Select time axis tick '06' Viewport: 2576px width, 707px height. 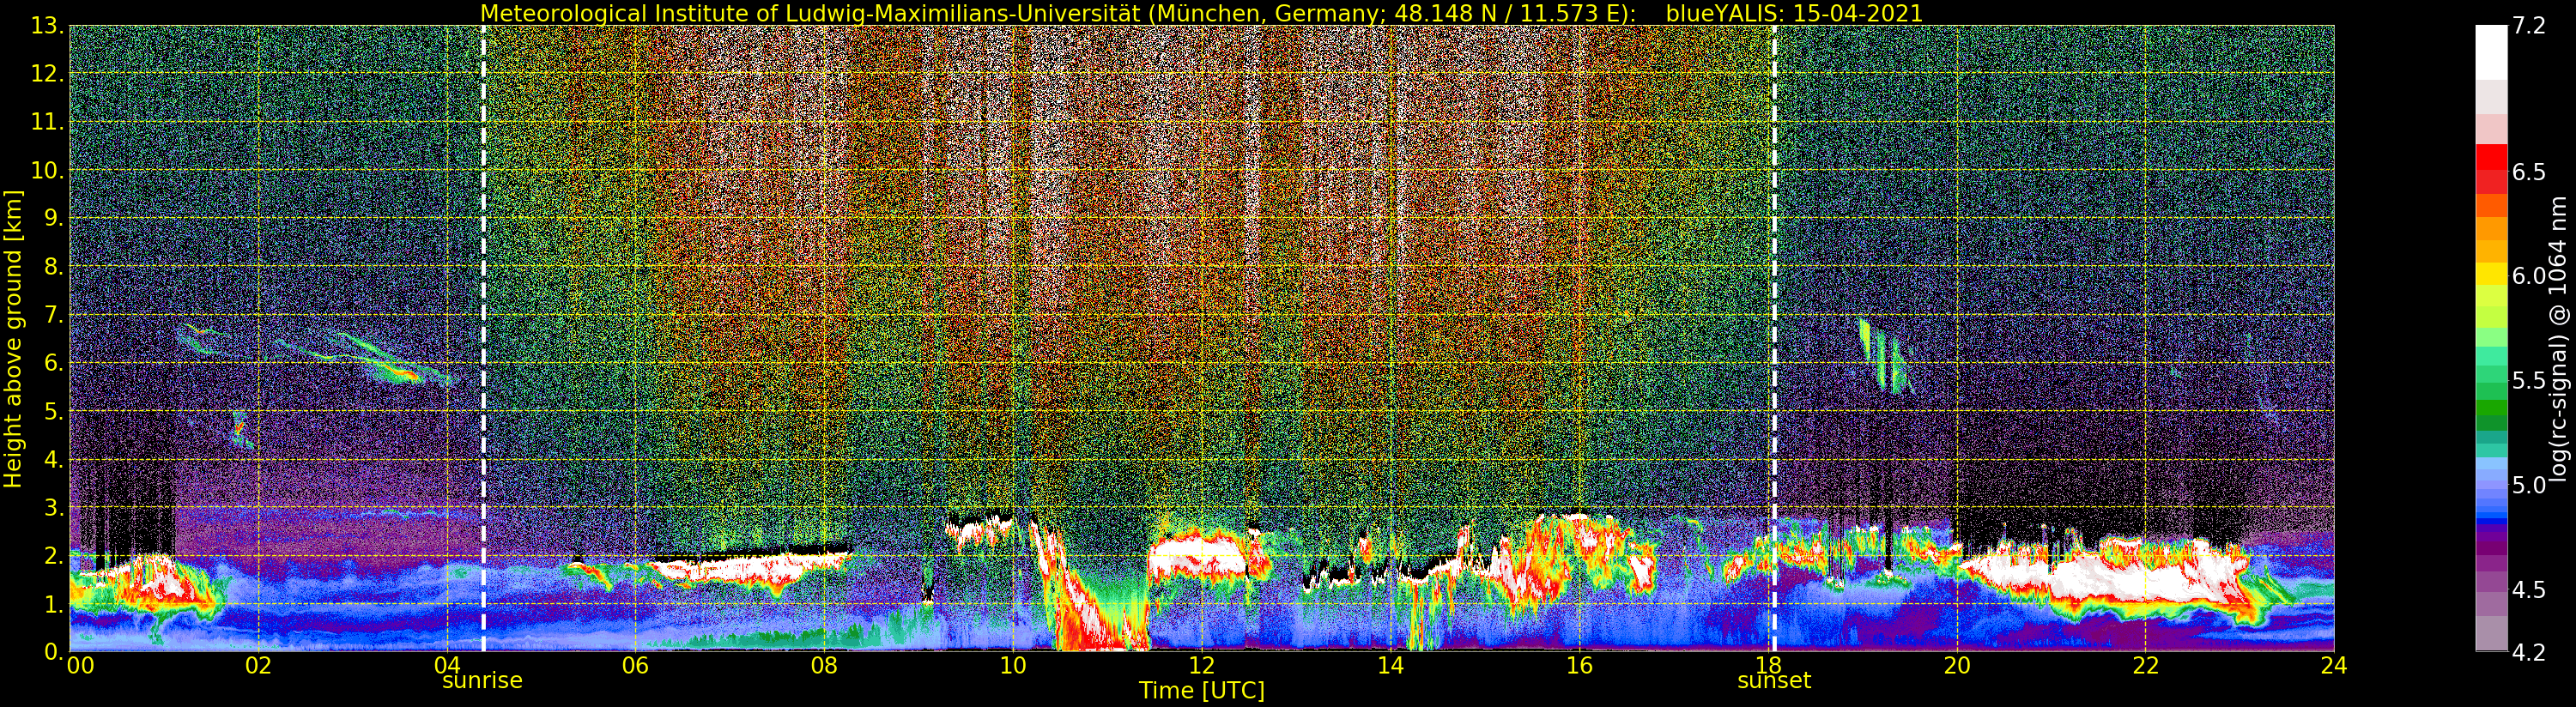(x=636, y=665)
